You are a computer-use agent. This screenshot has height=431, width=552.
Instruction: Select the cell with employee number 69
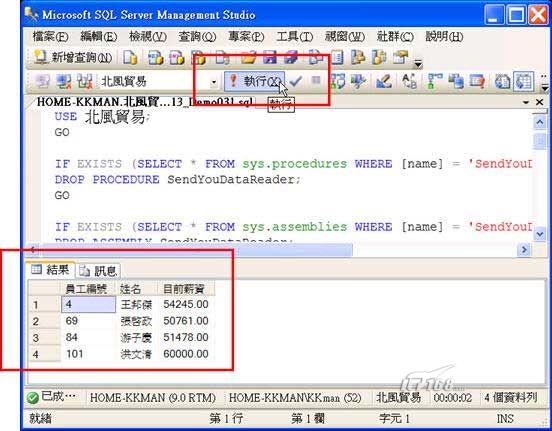[88, 321]
